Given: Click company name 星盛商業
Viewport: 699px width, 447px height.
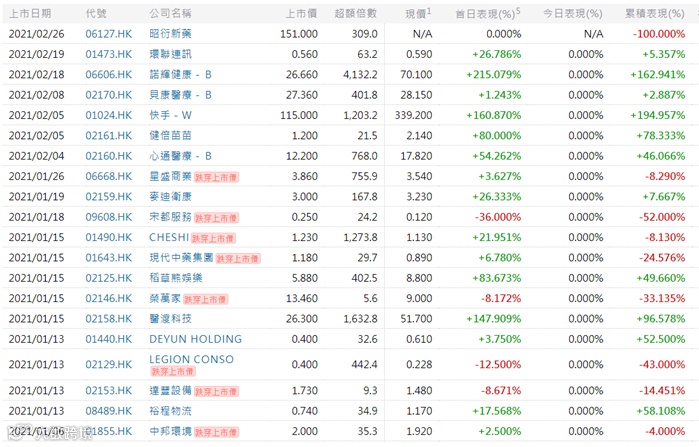Looking at the screenshot, I should (x=170, y=176).
